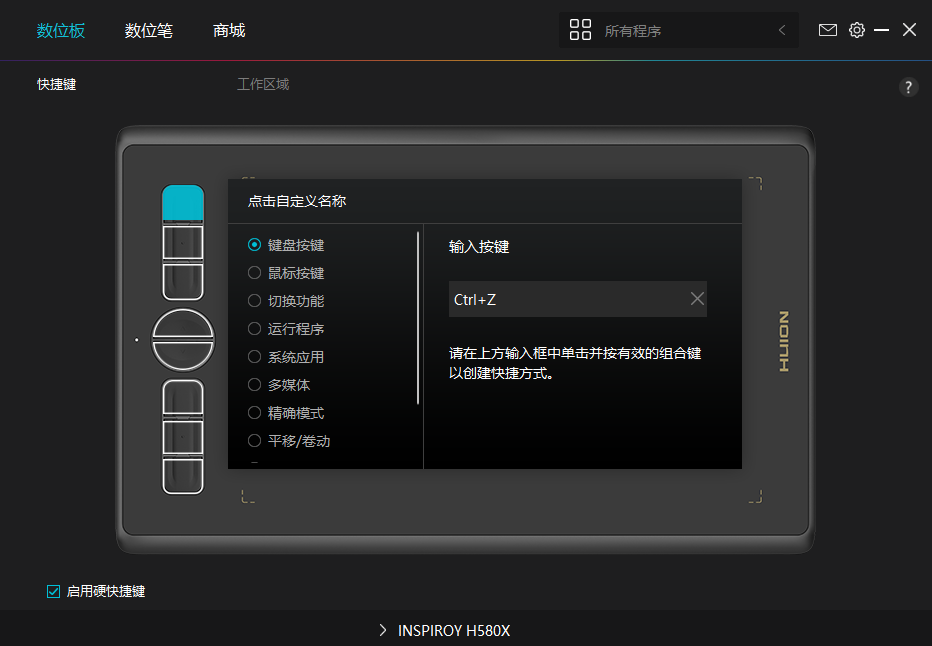Toggle the 启用硬快捷键 checkbox
The image size is (932, 646).
pos(53,591)
